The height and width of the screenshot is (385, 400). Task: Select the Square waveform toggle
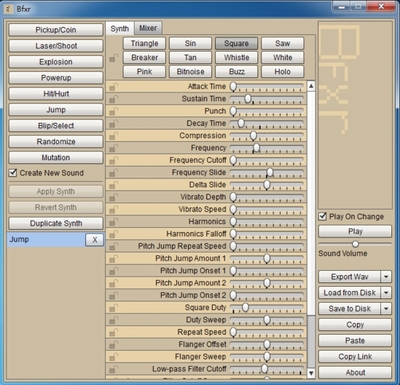point(236,43)
